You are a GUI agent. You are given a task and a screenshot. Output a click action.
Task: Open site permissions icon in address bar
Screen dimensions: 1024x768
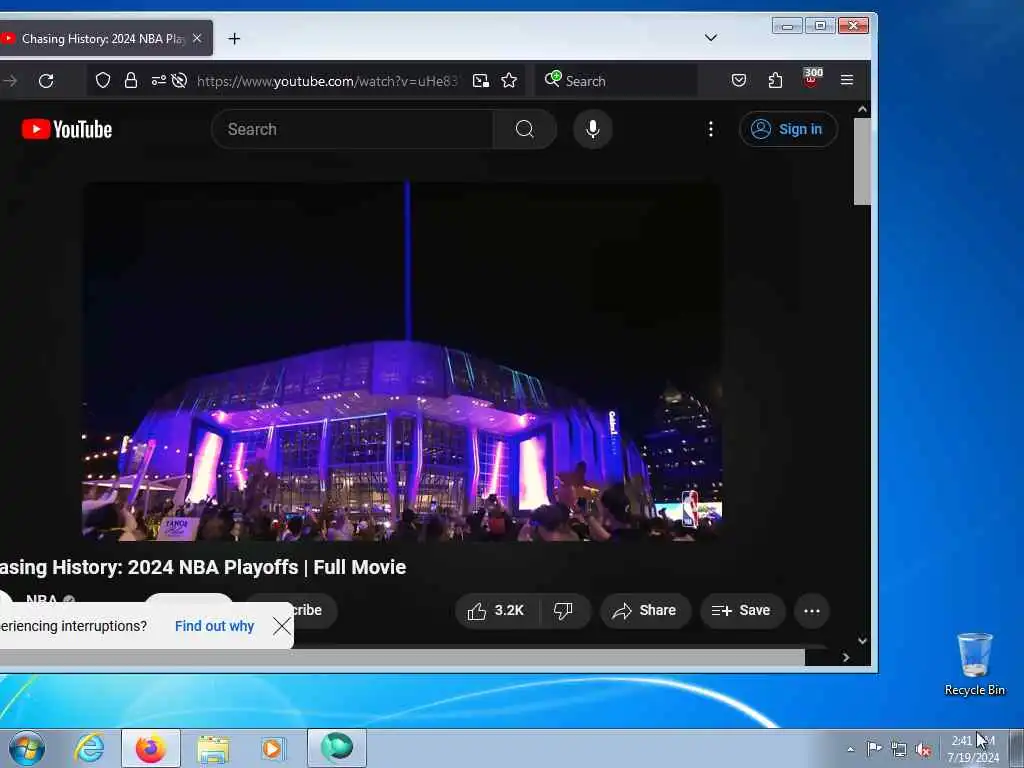tap(158, 80)
